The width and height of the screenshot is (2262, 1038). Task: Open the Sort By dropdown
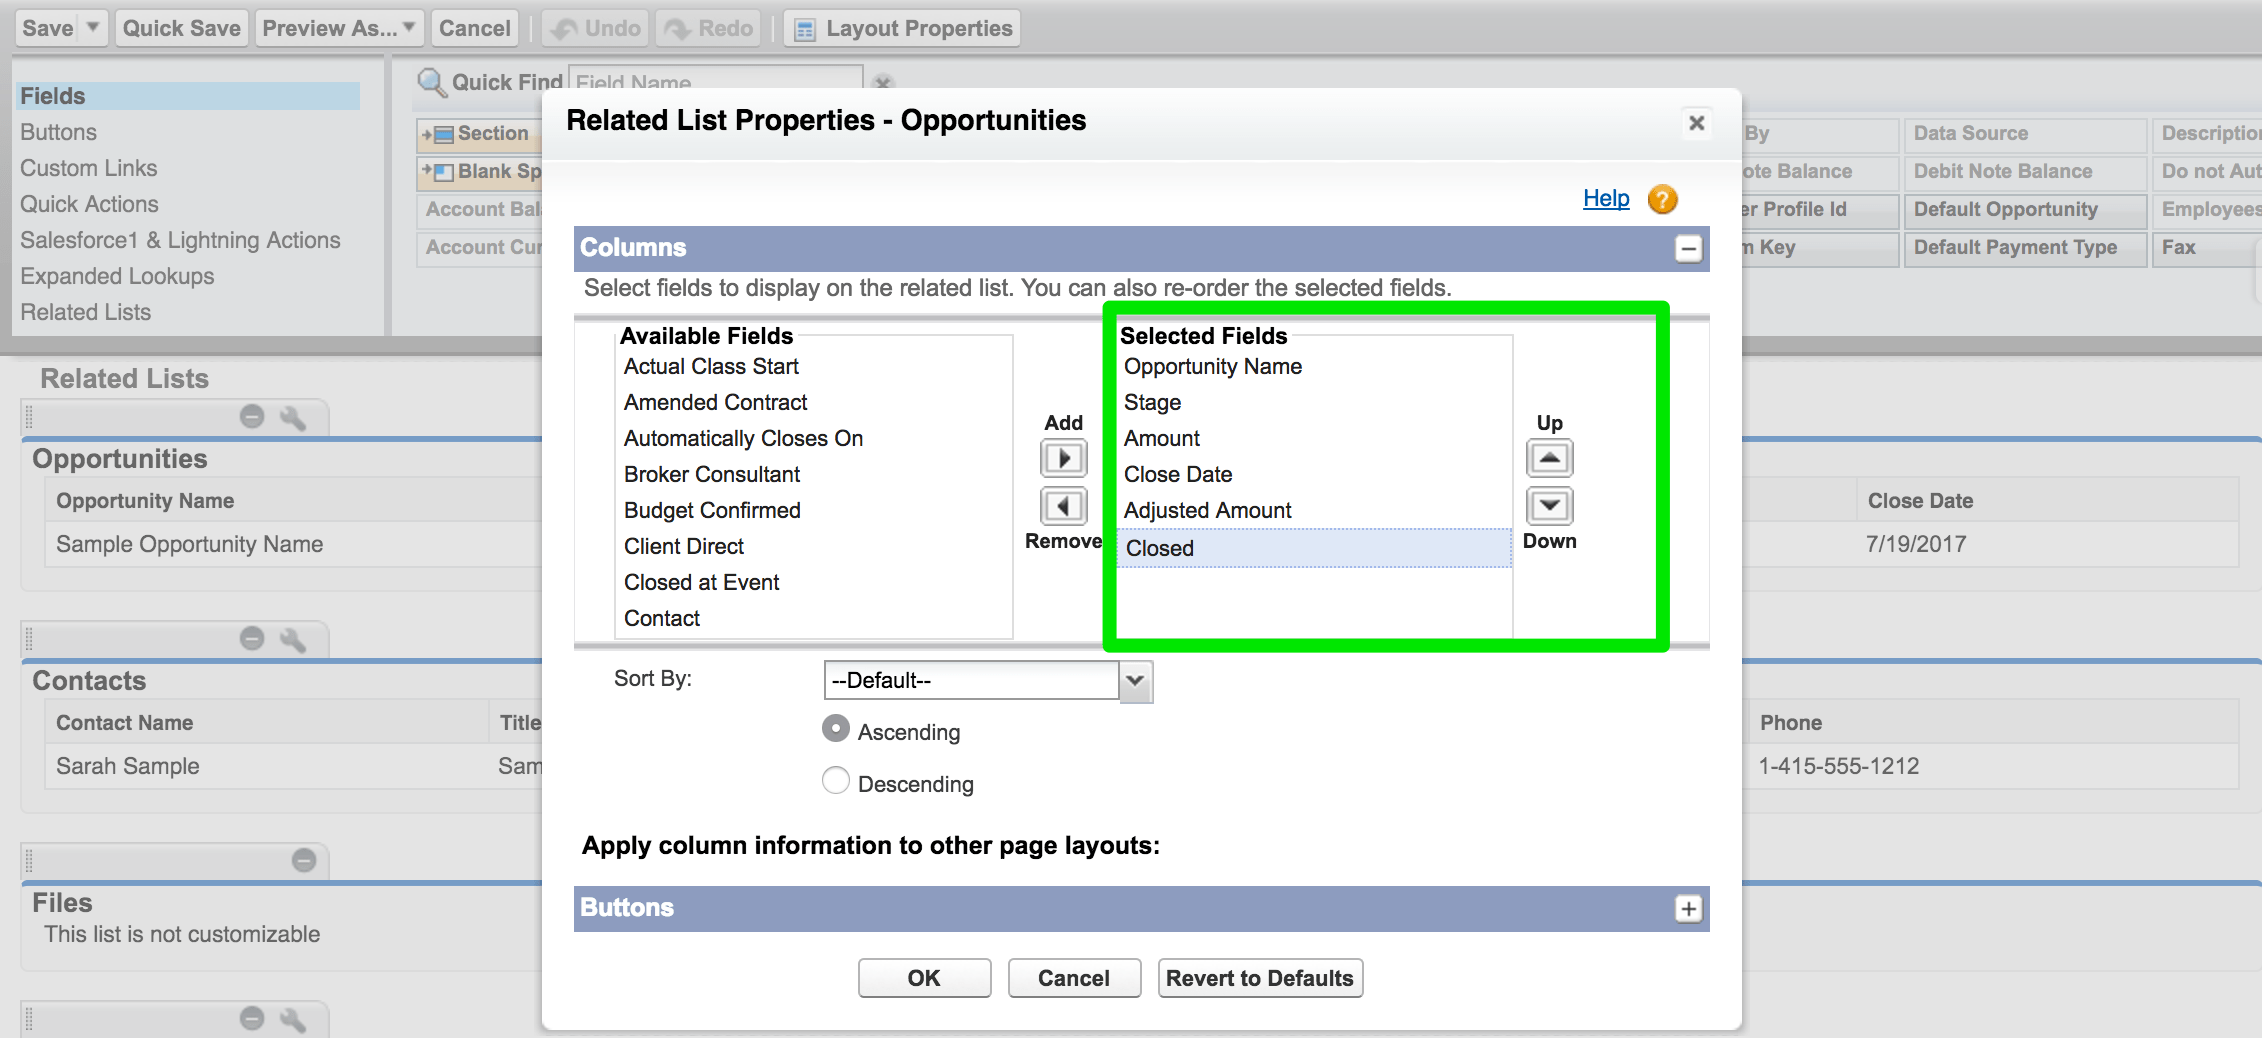1133,681
